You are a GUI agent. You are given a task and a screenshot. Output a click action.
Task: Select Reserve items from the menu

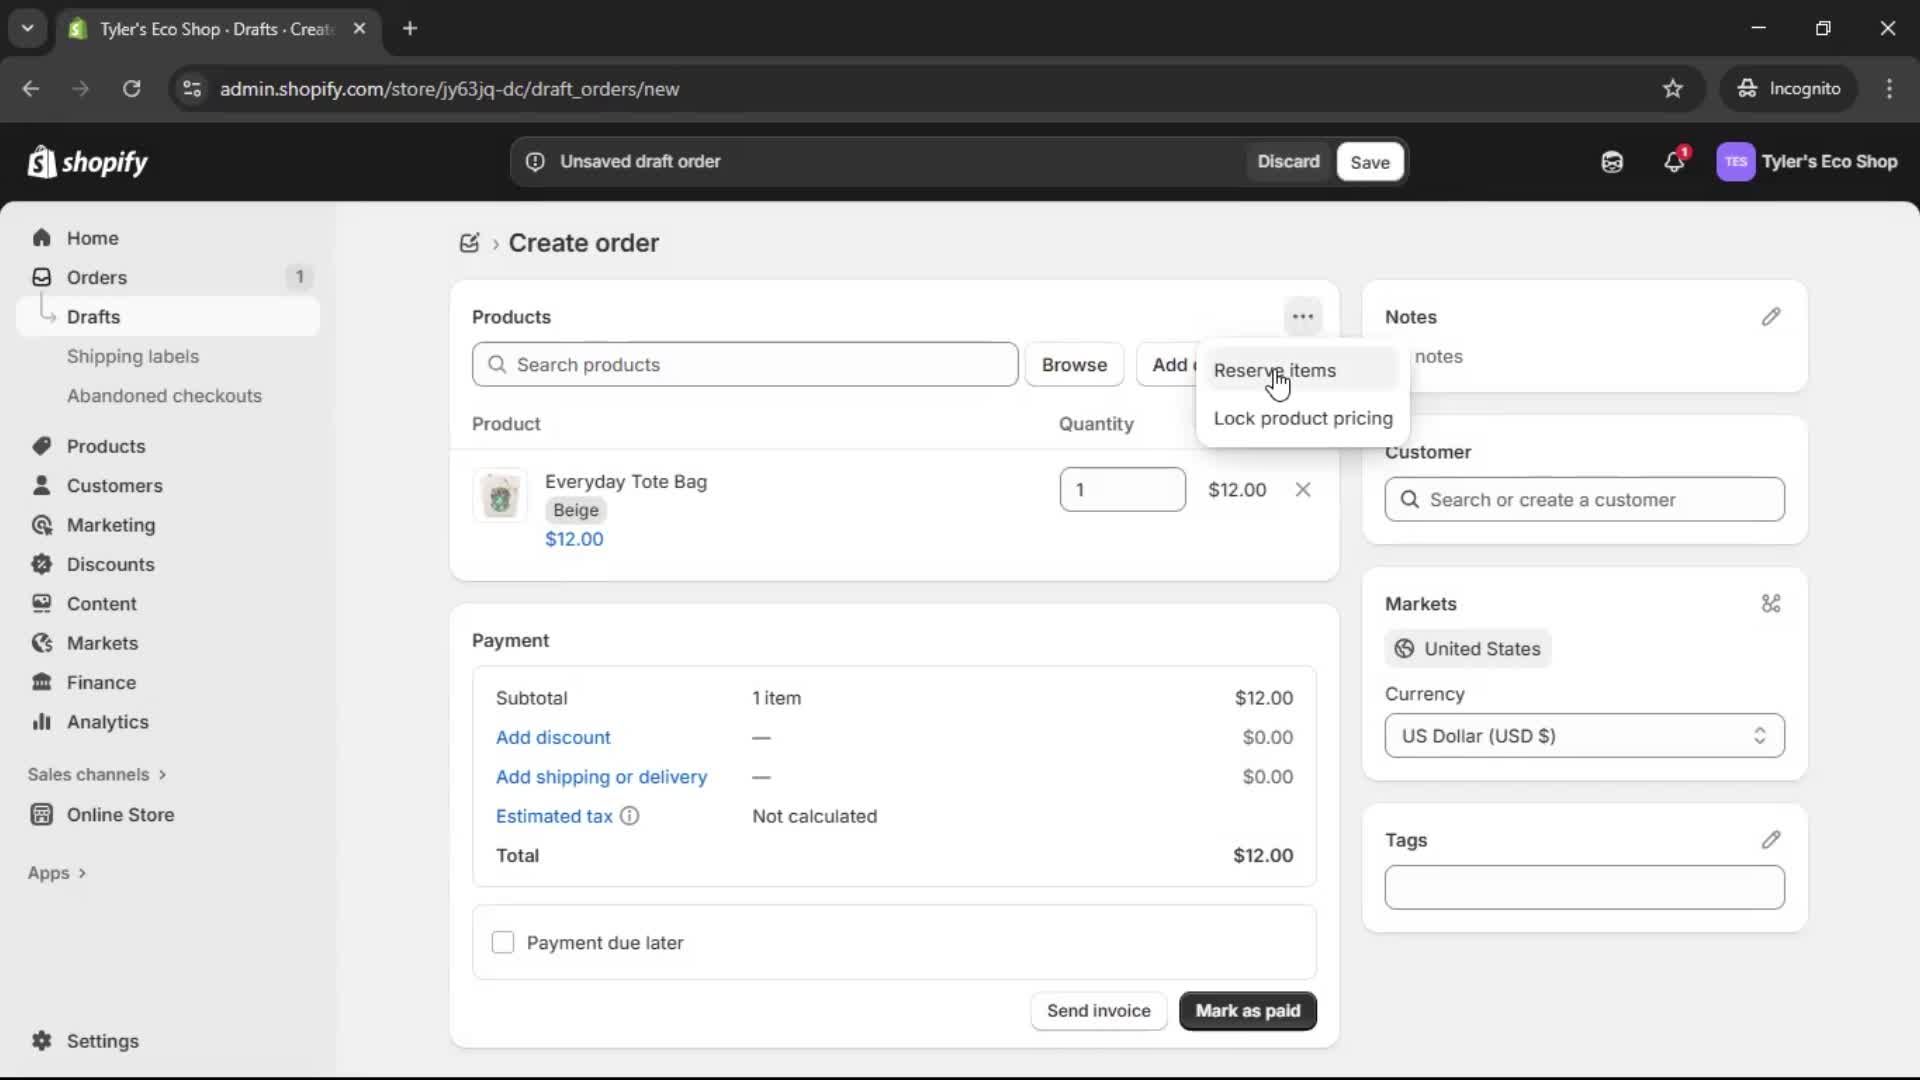click(x=1276, y=370)
